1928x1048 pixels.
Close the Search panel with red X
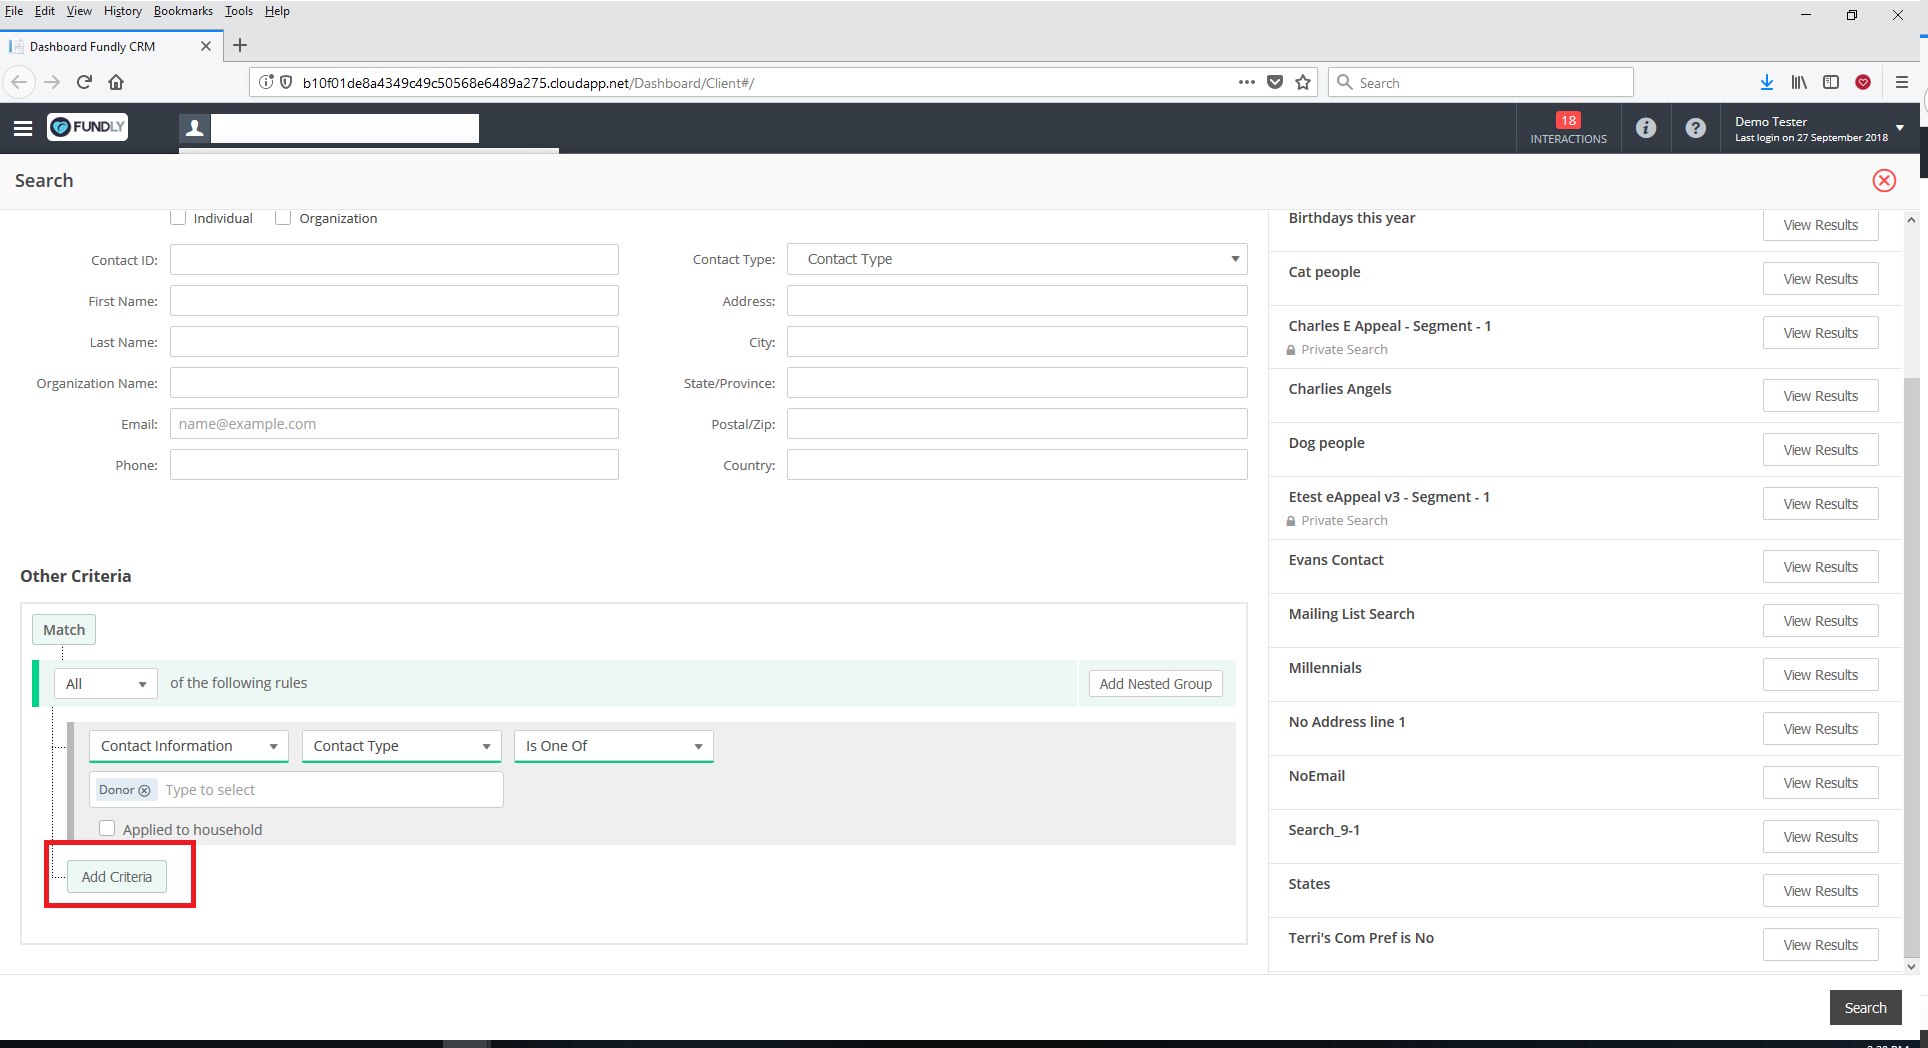point(1884,181)
